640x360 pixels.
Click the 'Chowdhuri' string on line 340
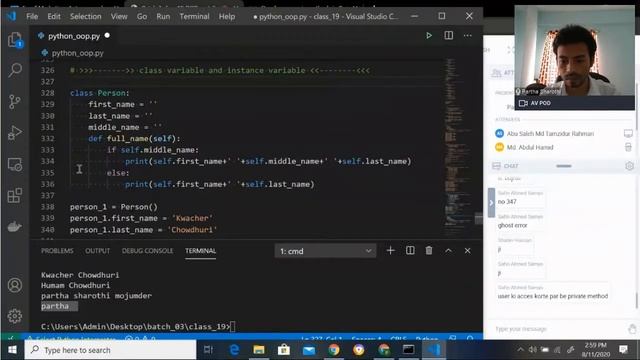[x=192, y=230]
